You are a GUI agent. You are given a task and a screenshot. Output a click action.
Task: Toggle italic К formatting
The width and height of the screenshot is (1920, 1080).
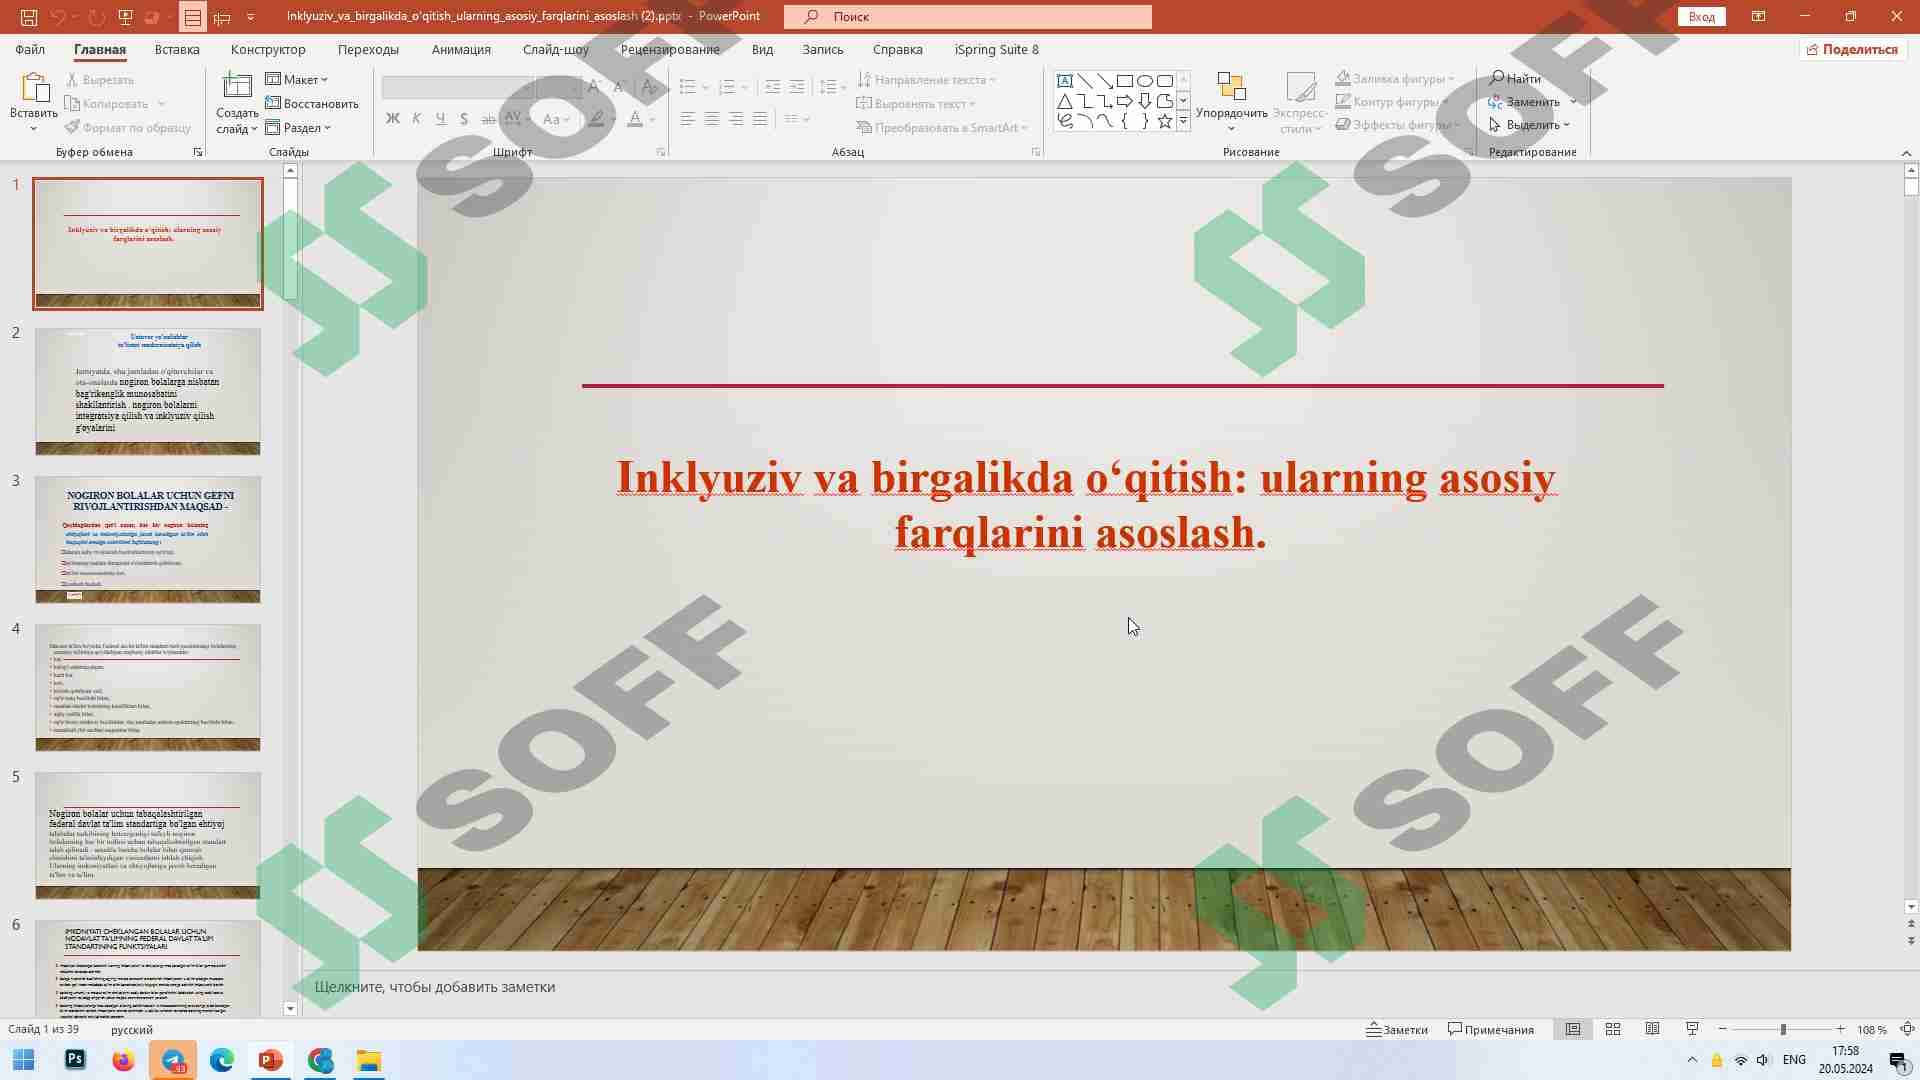point(417,119)
